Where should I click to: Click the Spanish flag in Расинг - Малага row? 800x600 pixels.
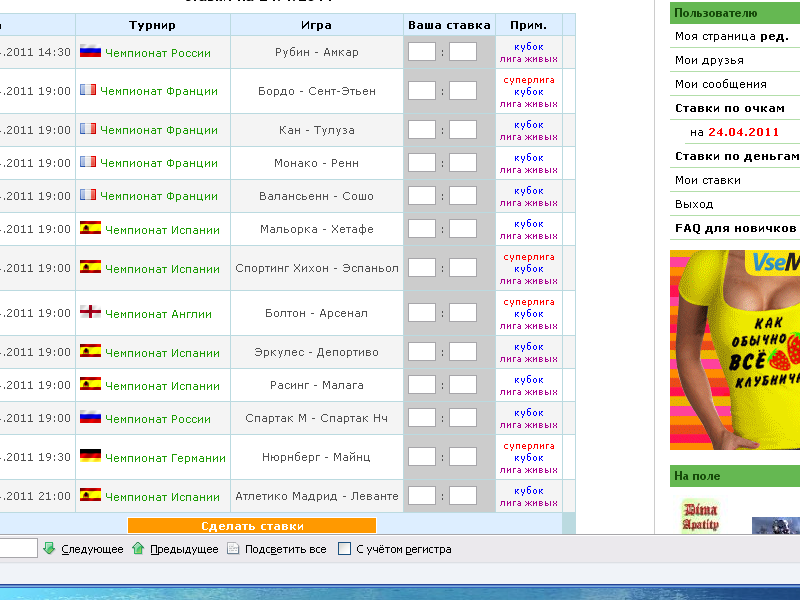90,384
